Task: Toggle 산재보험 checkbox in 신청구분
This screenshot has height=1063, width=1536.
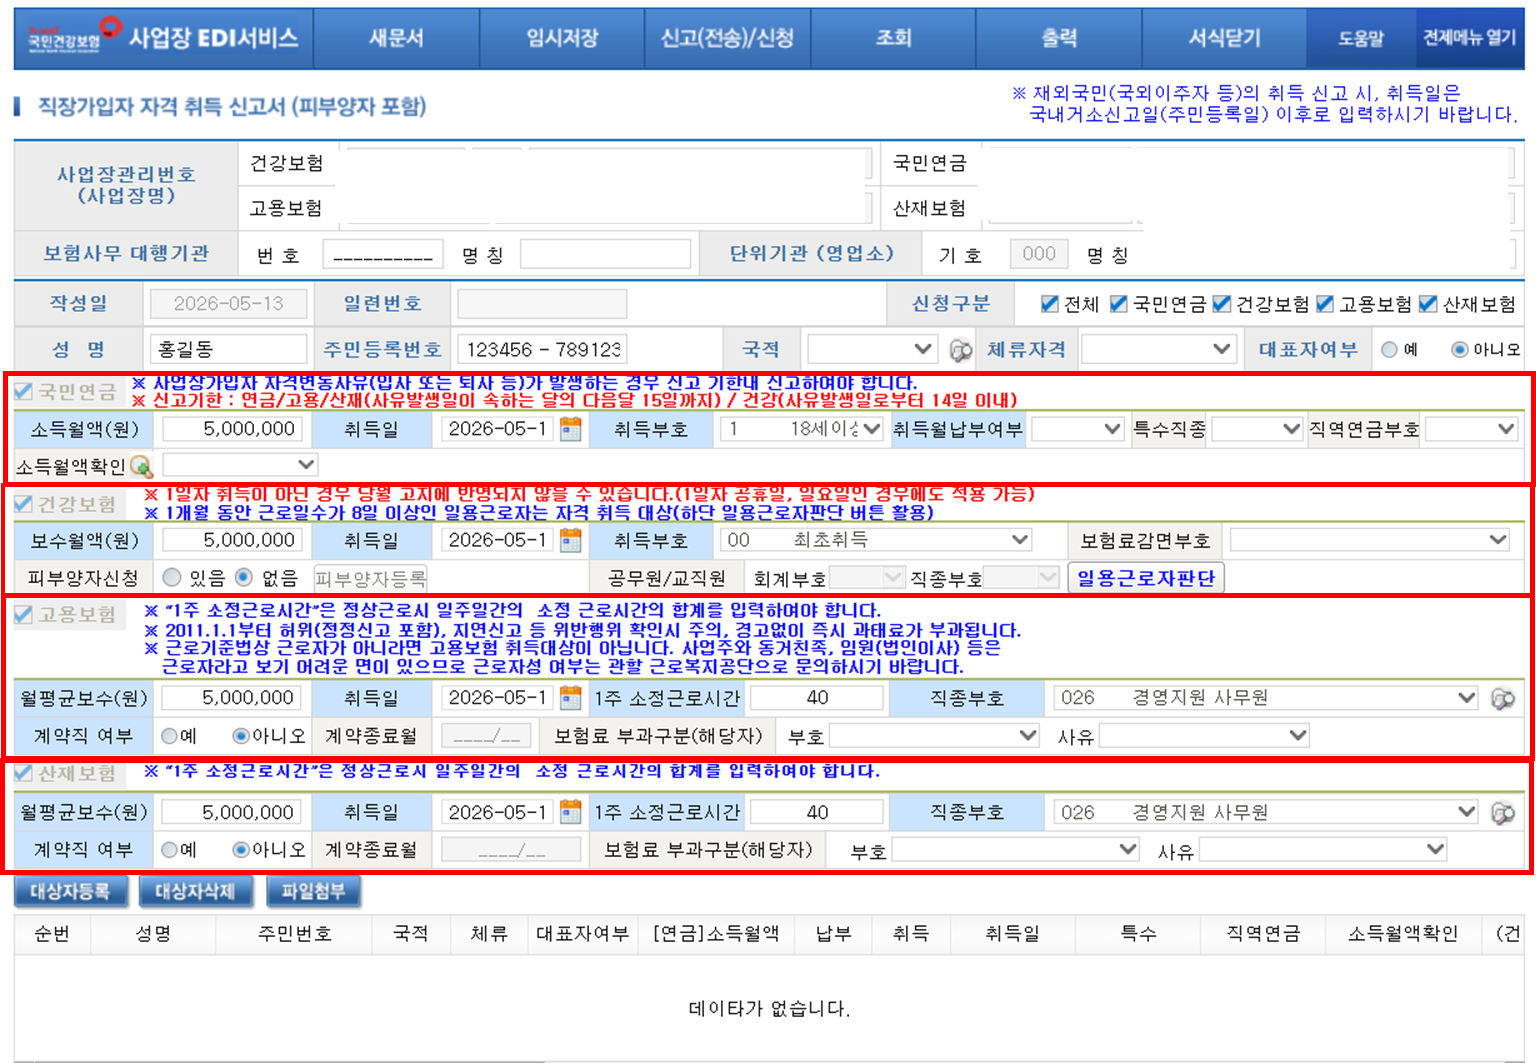Action: click(x=1428, y=304)
